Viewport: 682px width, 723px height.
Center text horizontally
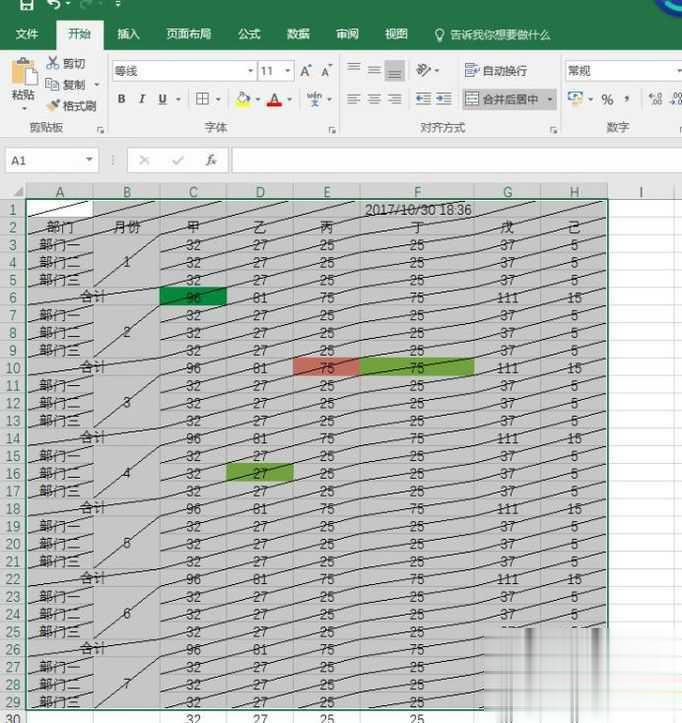[374, 99]
